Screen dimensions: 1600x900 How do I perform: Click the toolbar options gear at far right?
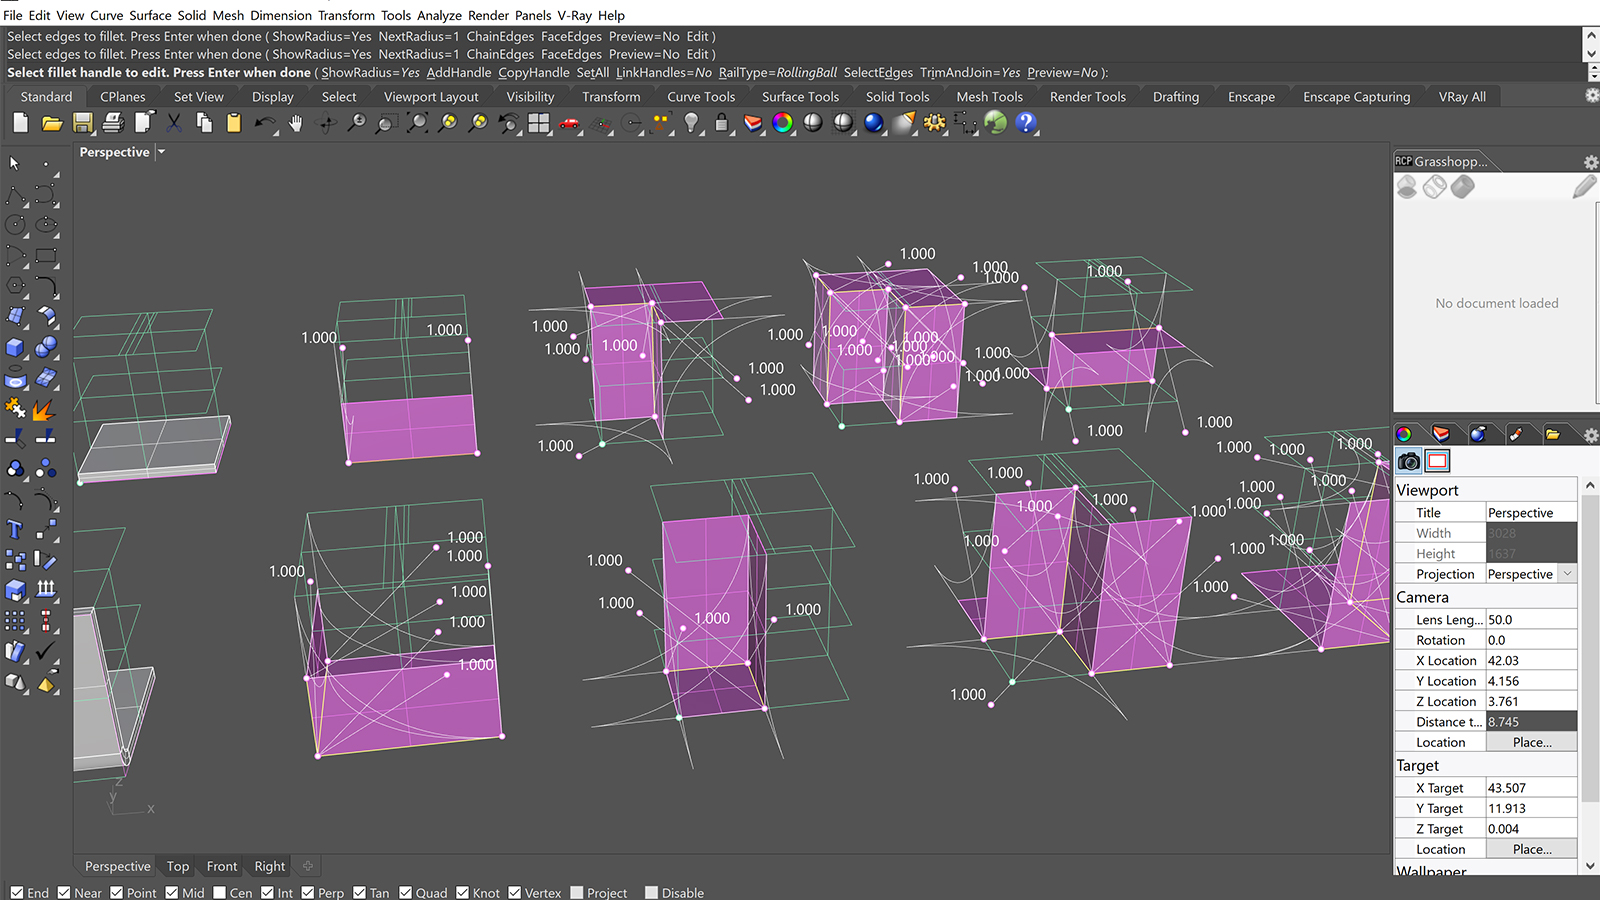(x=1592, y=95)
